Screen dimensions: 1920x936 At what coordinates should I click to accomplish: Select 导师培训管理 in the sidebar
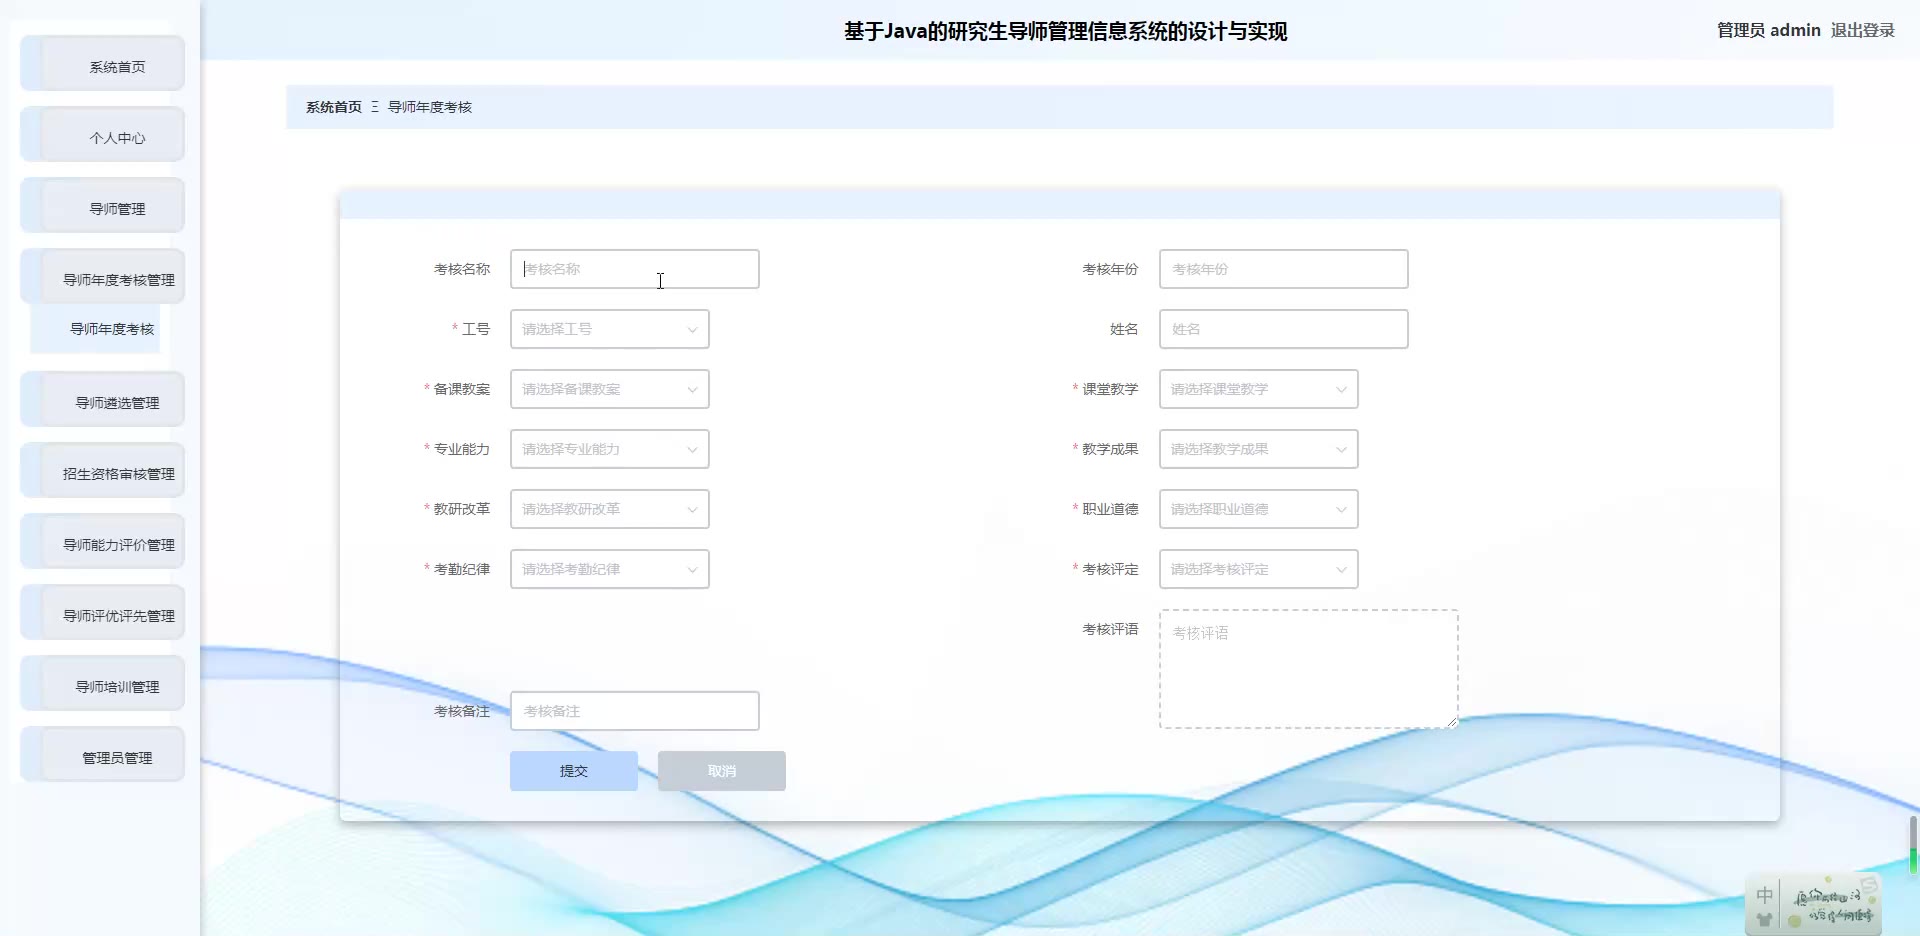coord(102,684)
